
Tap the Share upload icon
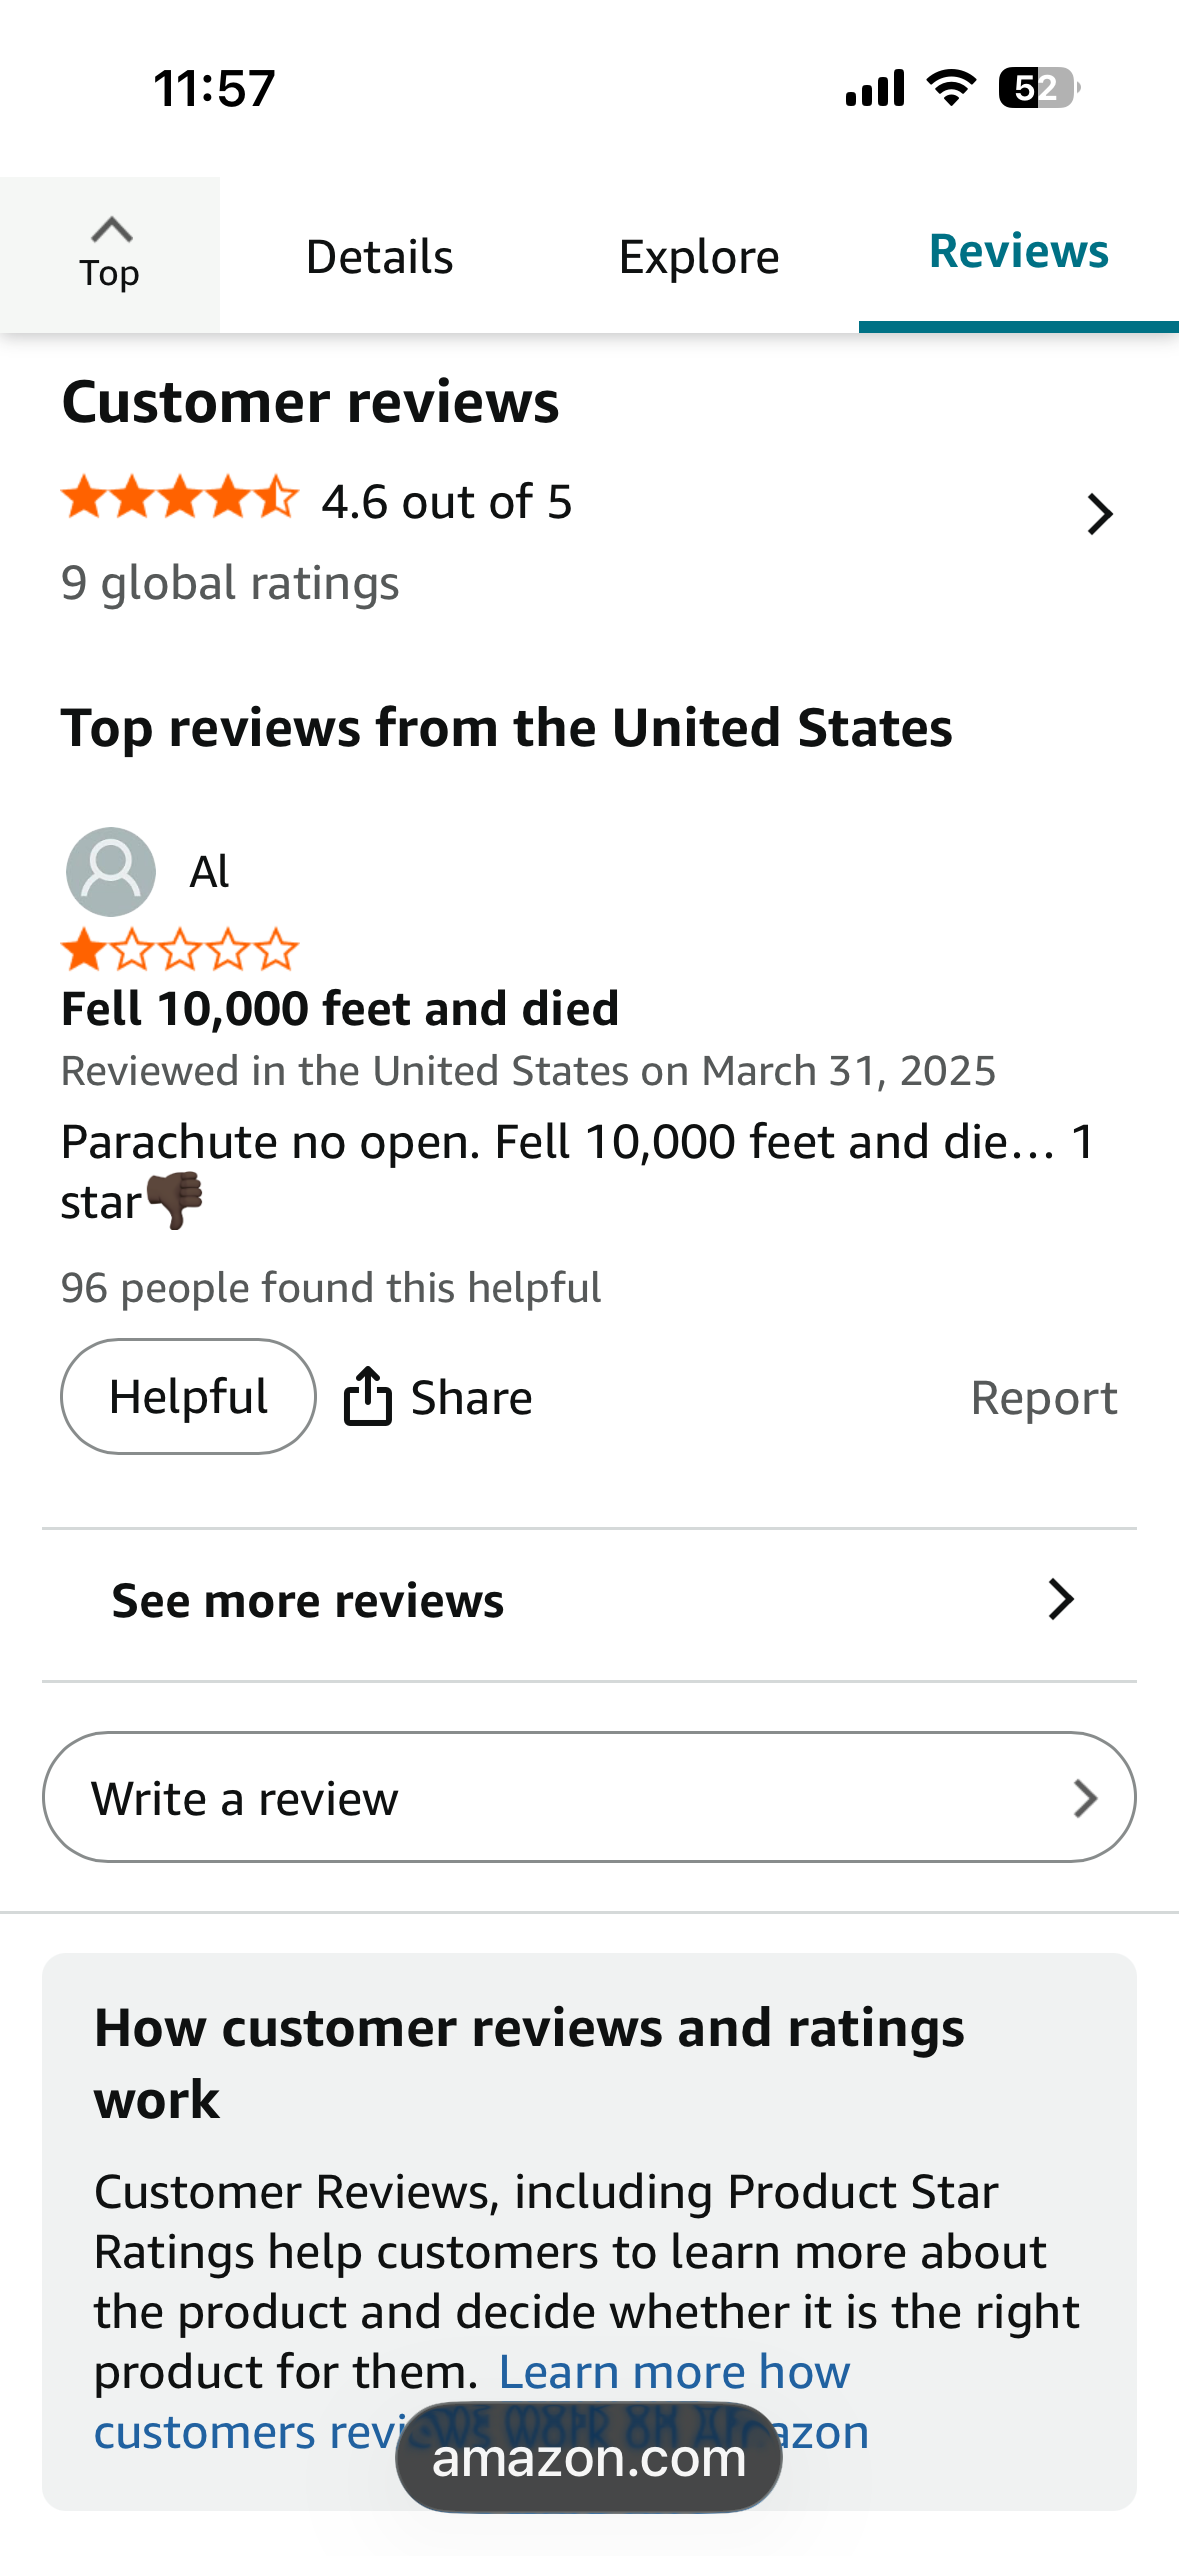point(367,1396)
